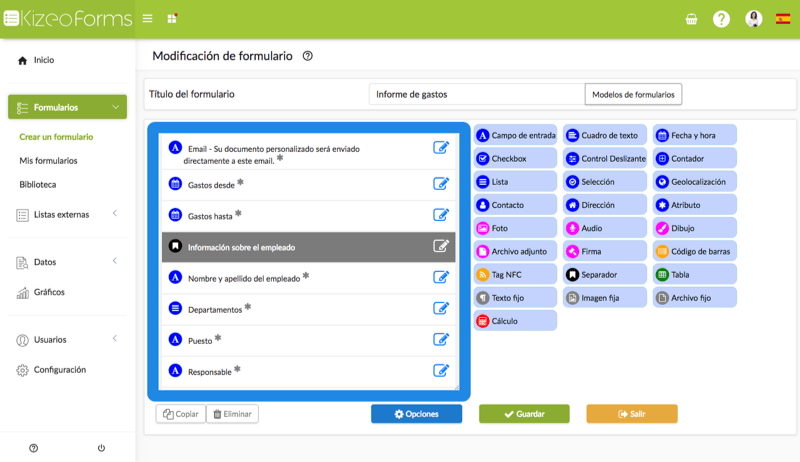Screen dimensions: 800x462
Task: Click the Copiar button
Action: coord(181,414)
